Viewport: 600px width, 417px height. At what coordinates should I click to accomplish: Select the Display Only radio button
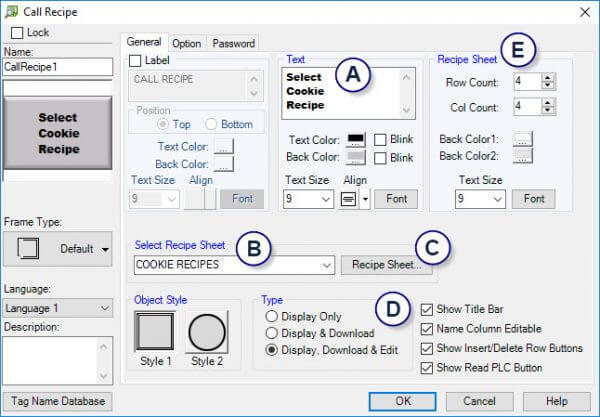pyautogui.click(x=270, y=316)
